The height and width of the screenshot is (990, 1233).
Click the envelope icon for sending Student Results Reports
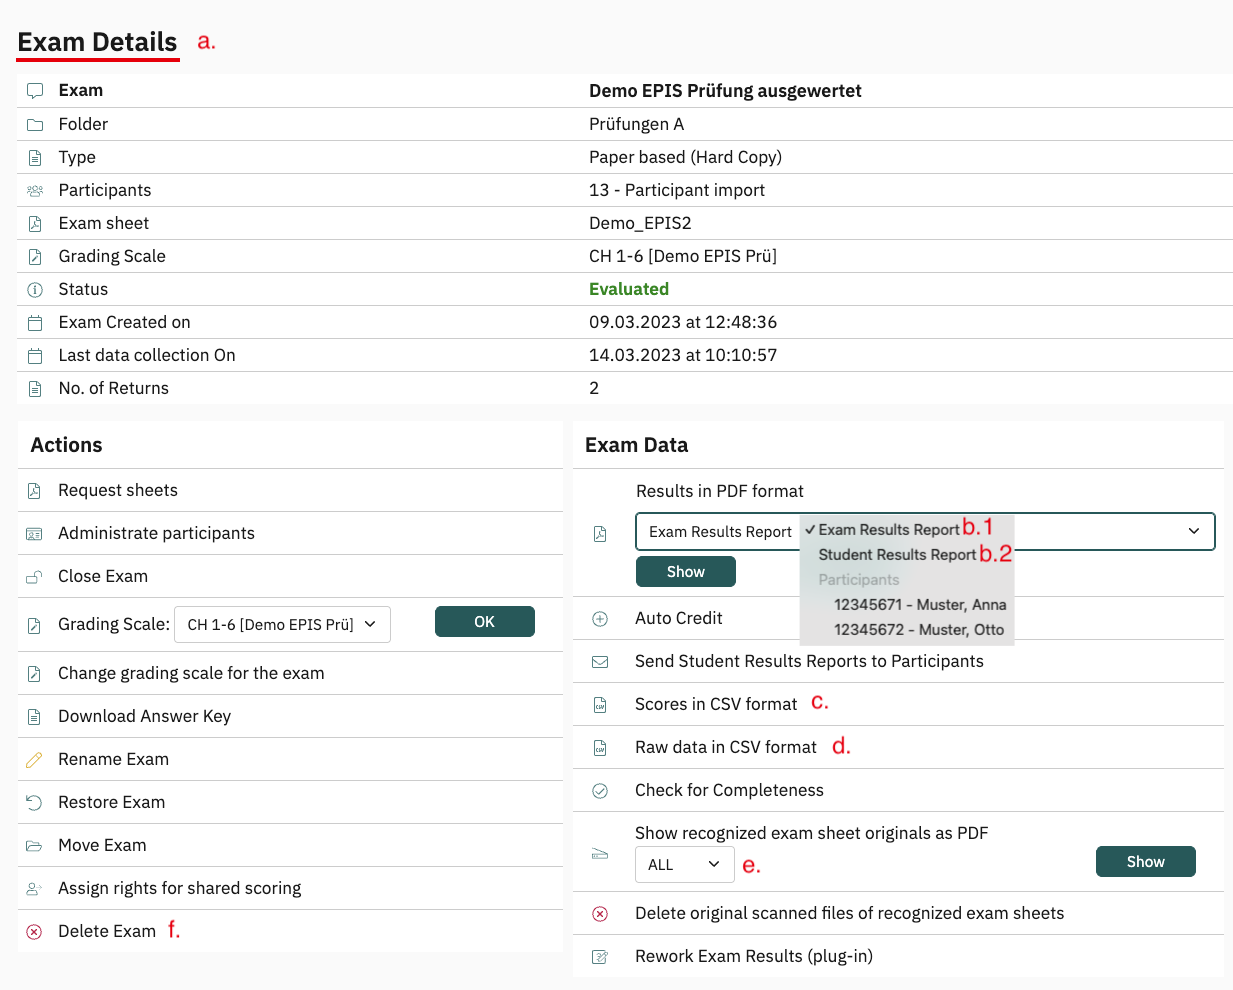[600, 662]
